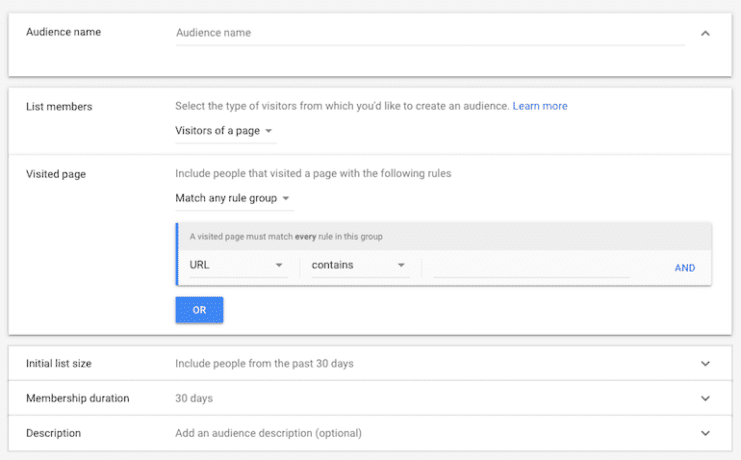This screenshot has width=741, height=460.
Task: Expand the Description section chevron
Action: [705, 433]
